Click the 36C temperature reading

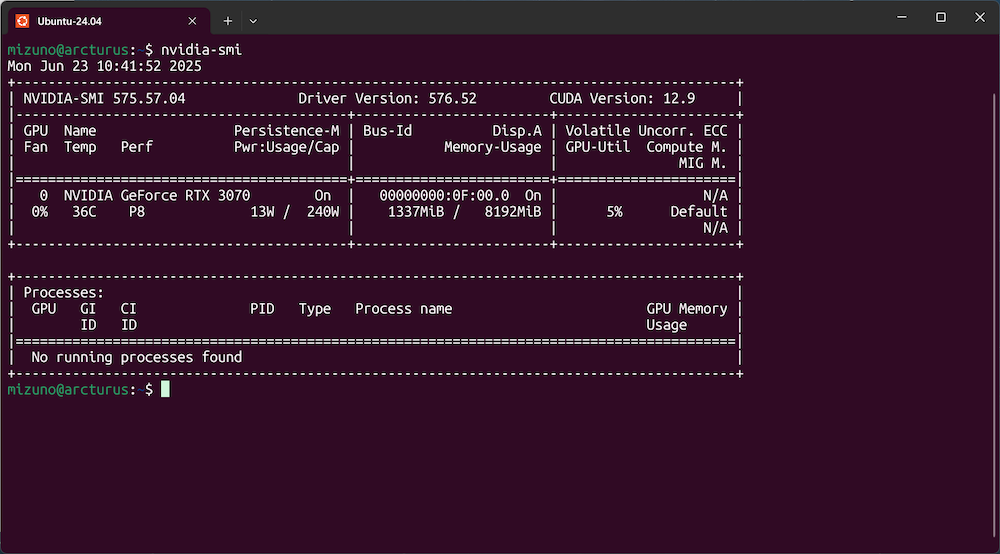point(84,212)
